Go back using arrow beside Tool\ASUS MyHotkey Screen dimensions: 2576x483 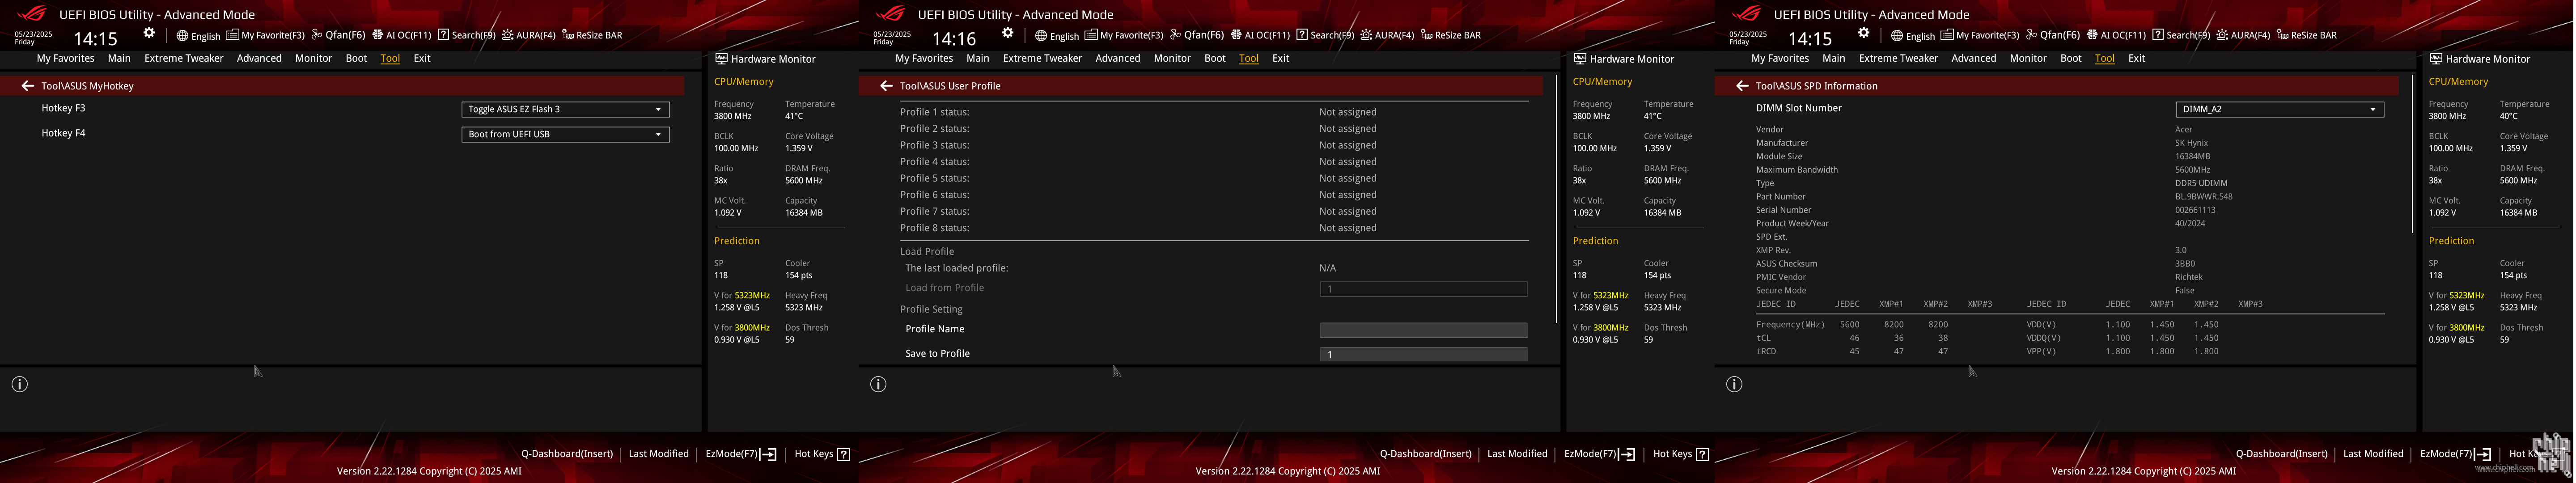pyautogui.click(x=28, y=86)
